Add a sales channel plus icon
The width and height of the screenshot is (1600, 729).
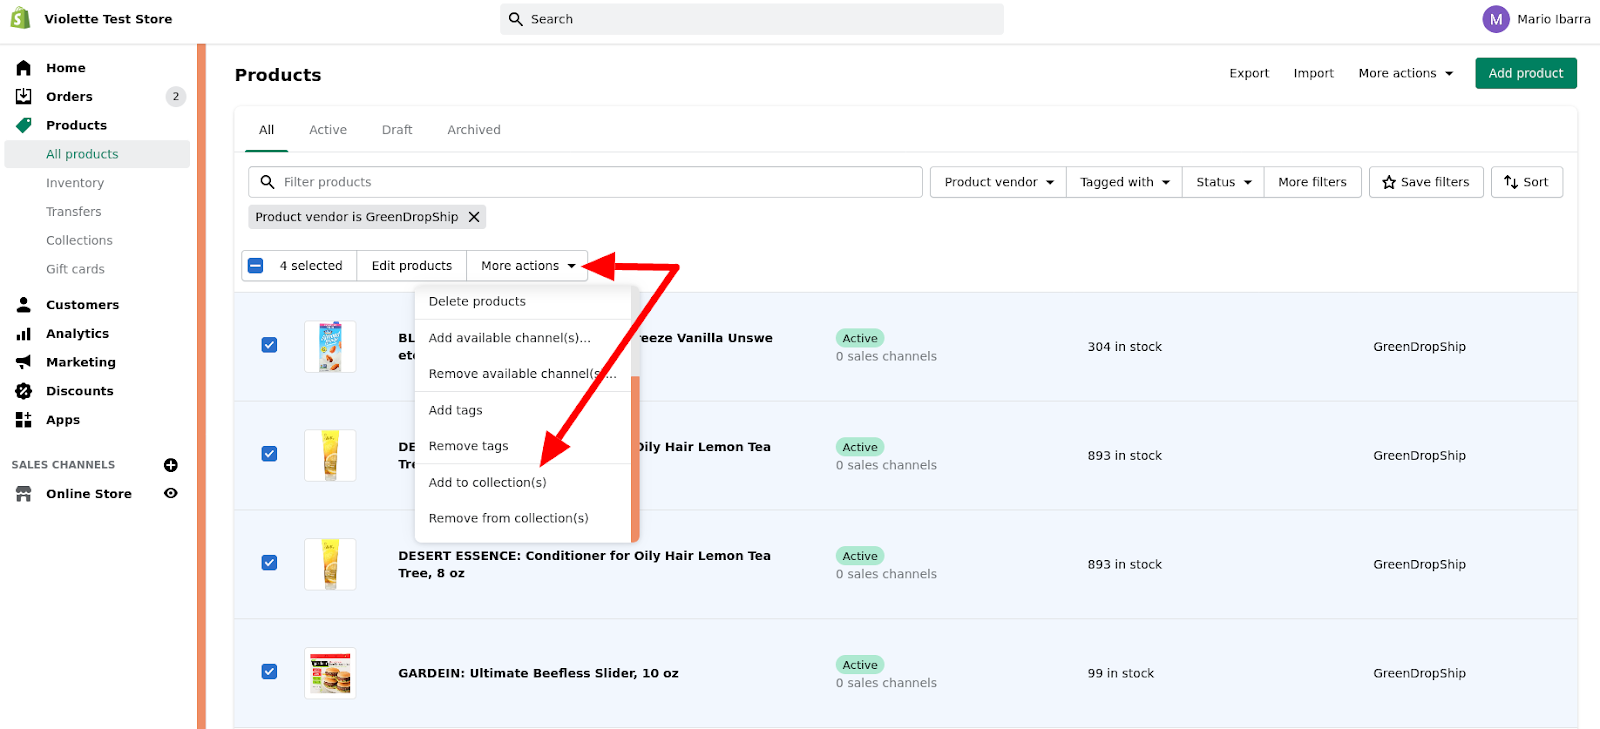171,465
